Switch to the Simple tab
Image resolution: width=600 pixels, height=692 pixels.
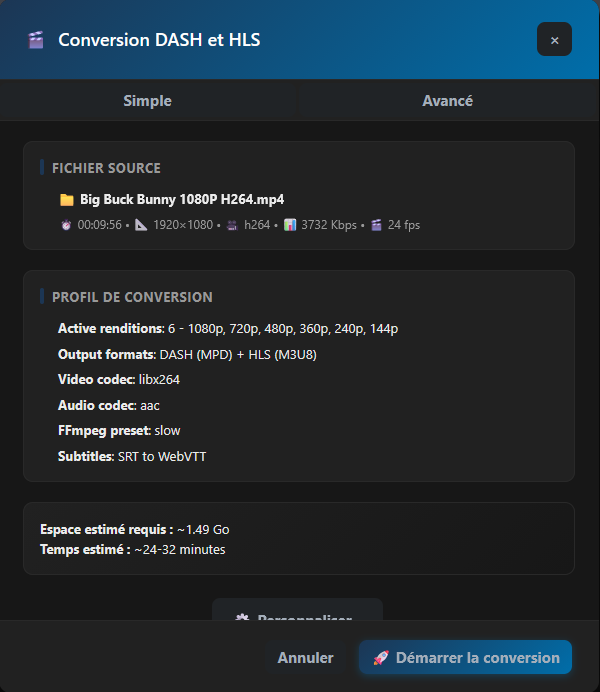[148, 101]
